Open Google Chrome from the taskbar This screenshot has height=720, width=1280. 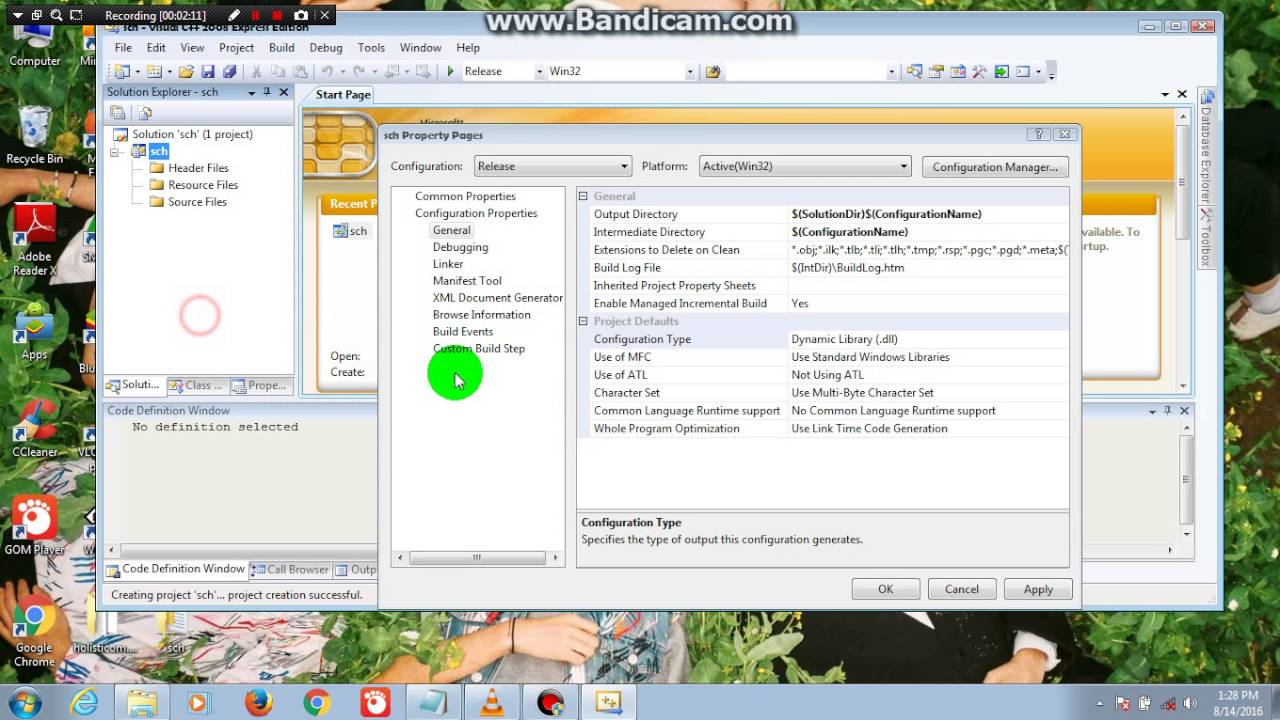[317, 703]
